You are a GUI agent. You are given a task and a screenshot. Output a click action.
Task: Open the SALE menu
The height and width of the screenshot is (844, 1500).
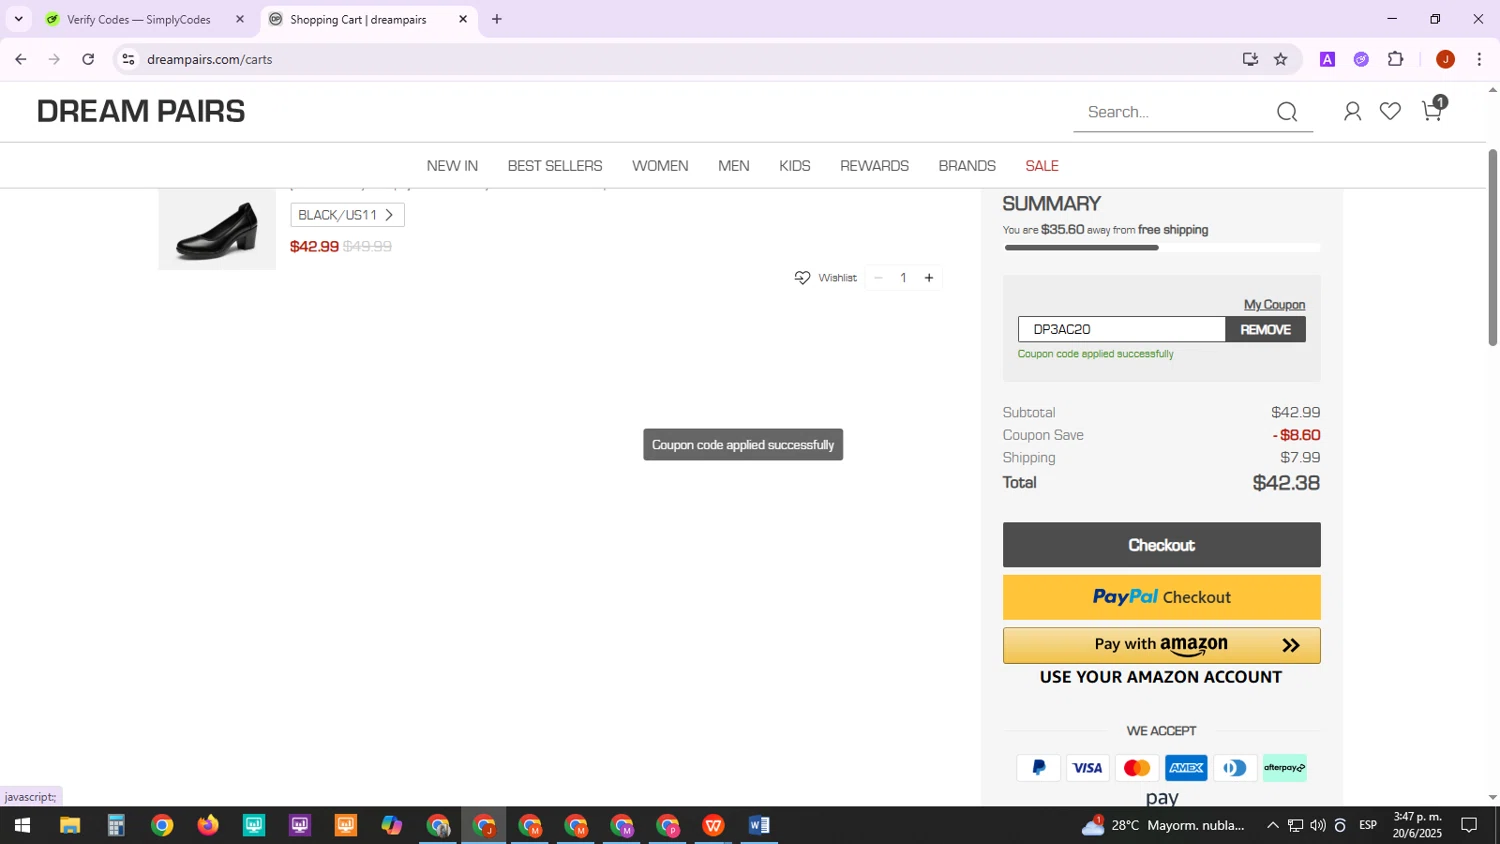[x=1042, y=166]
